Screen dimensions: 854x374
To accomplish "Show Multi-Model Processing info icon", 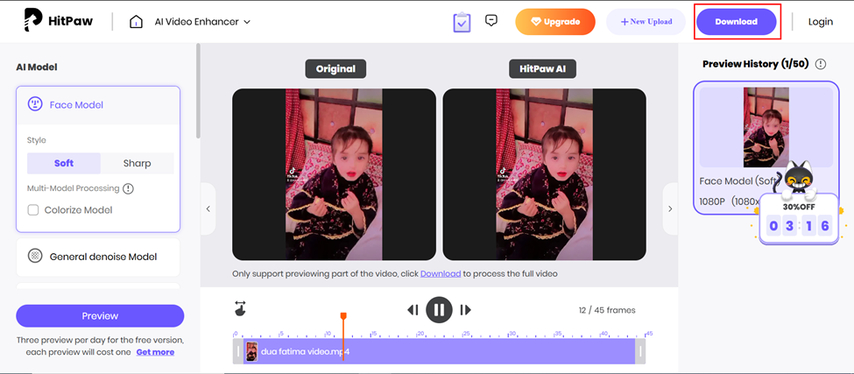I will tap(128, 189).
